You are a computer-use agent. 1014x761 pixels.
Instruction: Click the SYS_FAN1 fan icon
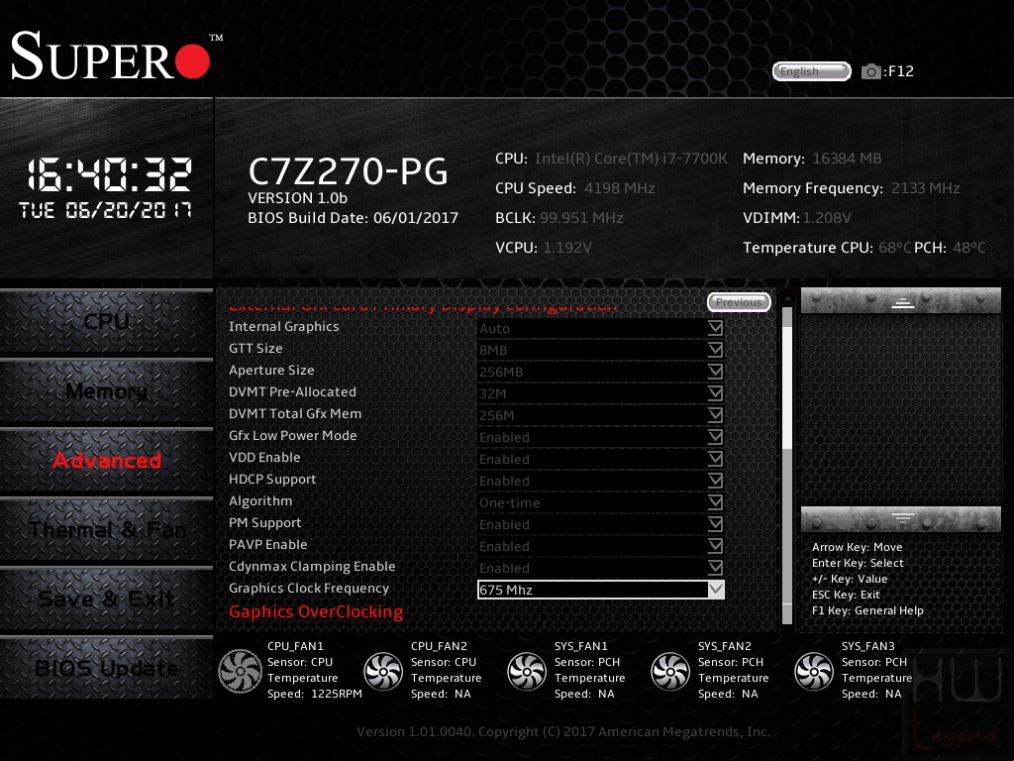coord(527,670)
